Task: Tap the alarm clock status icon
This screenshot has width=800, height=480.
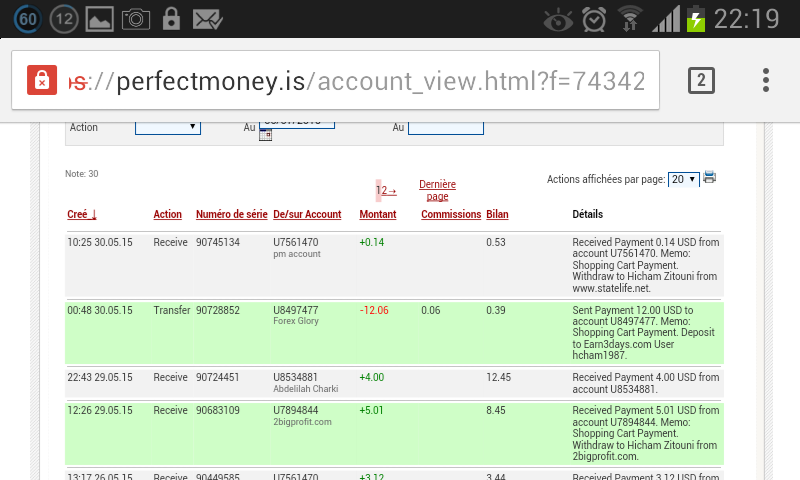Action: [x=594, y=18]
